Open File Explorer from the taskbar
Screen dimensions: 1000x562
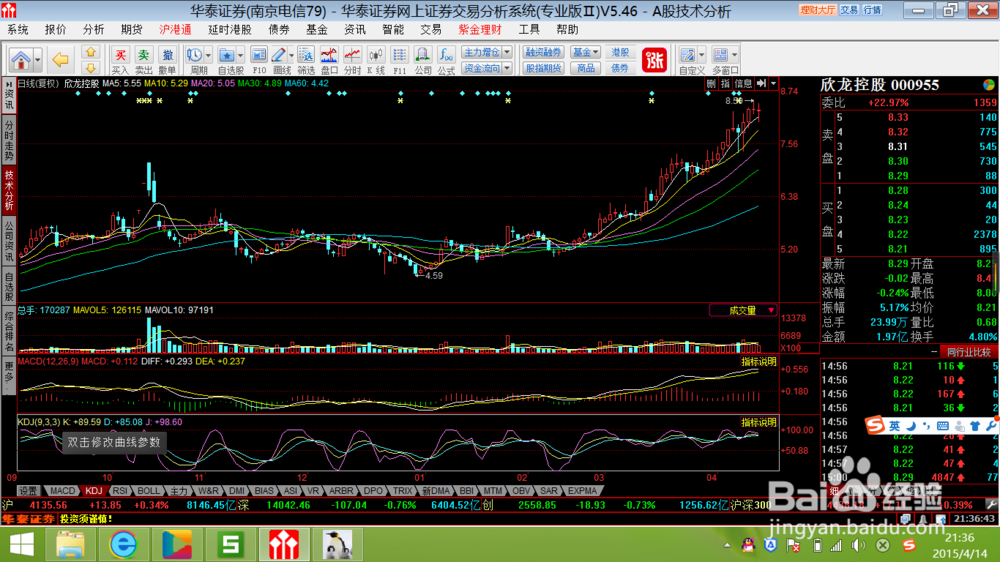coord(70,545)
